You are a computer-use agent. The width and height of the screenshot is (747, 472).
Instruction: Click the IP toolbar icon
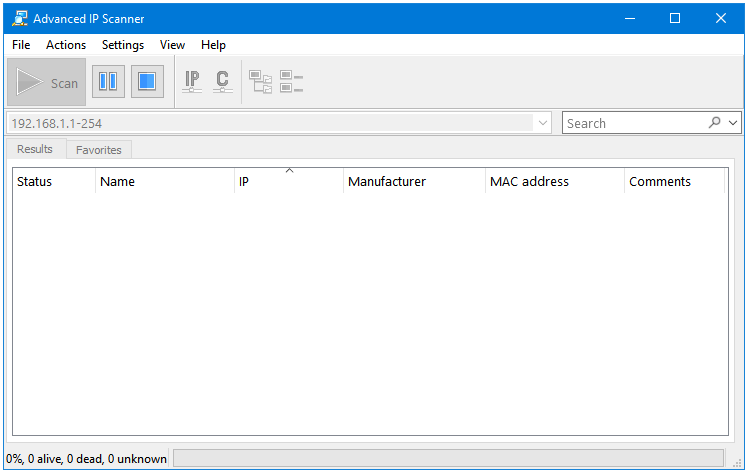192,81
